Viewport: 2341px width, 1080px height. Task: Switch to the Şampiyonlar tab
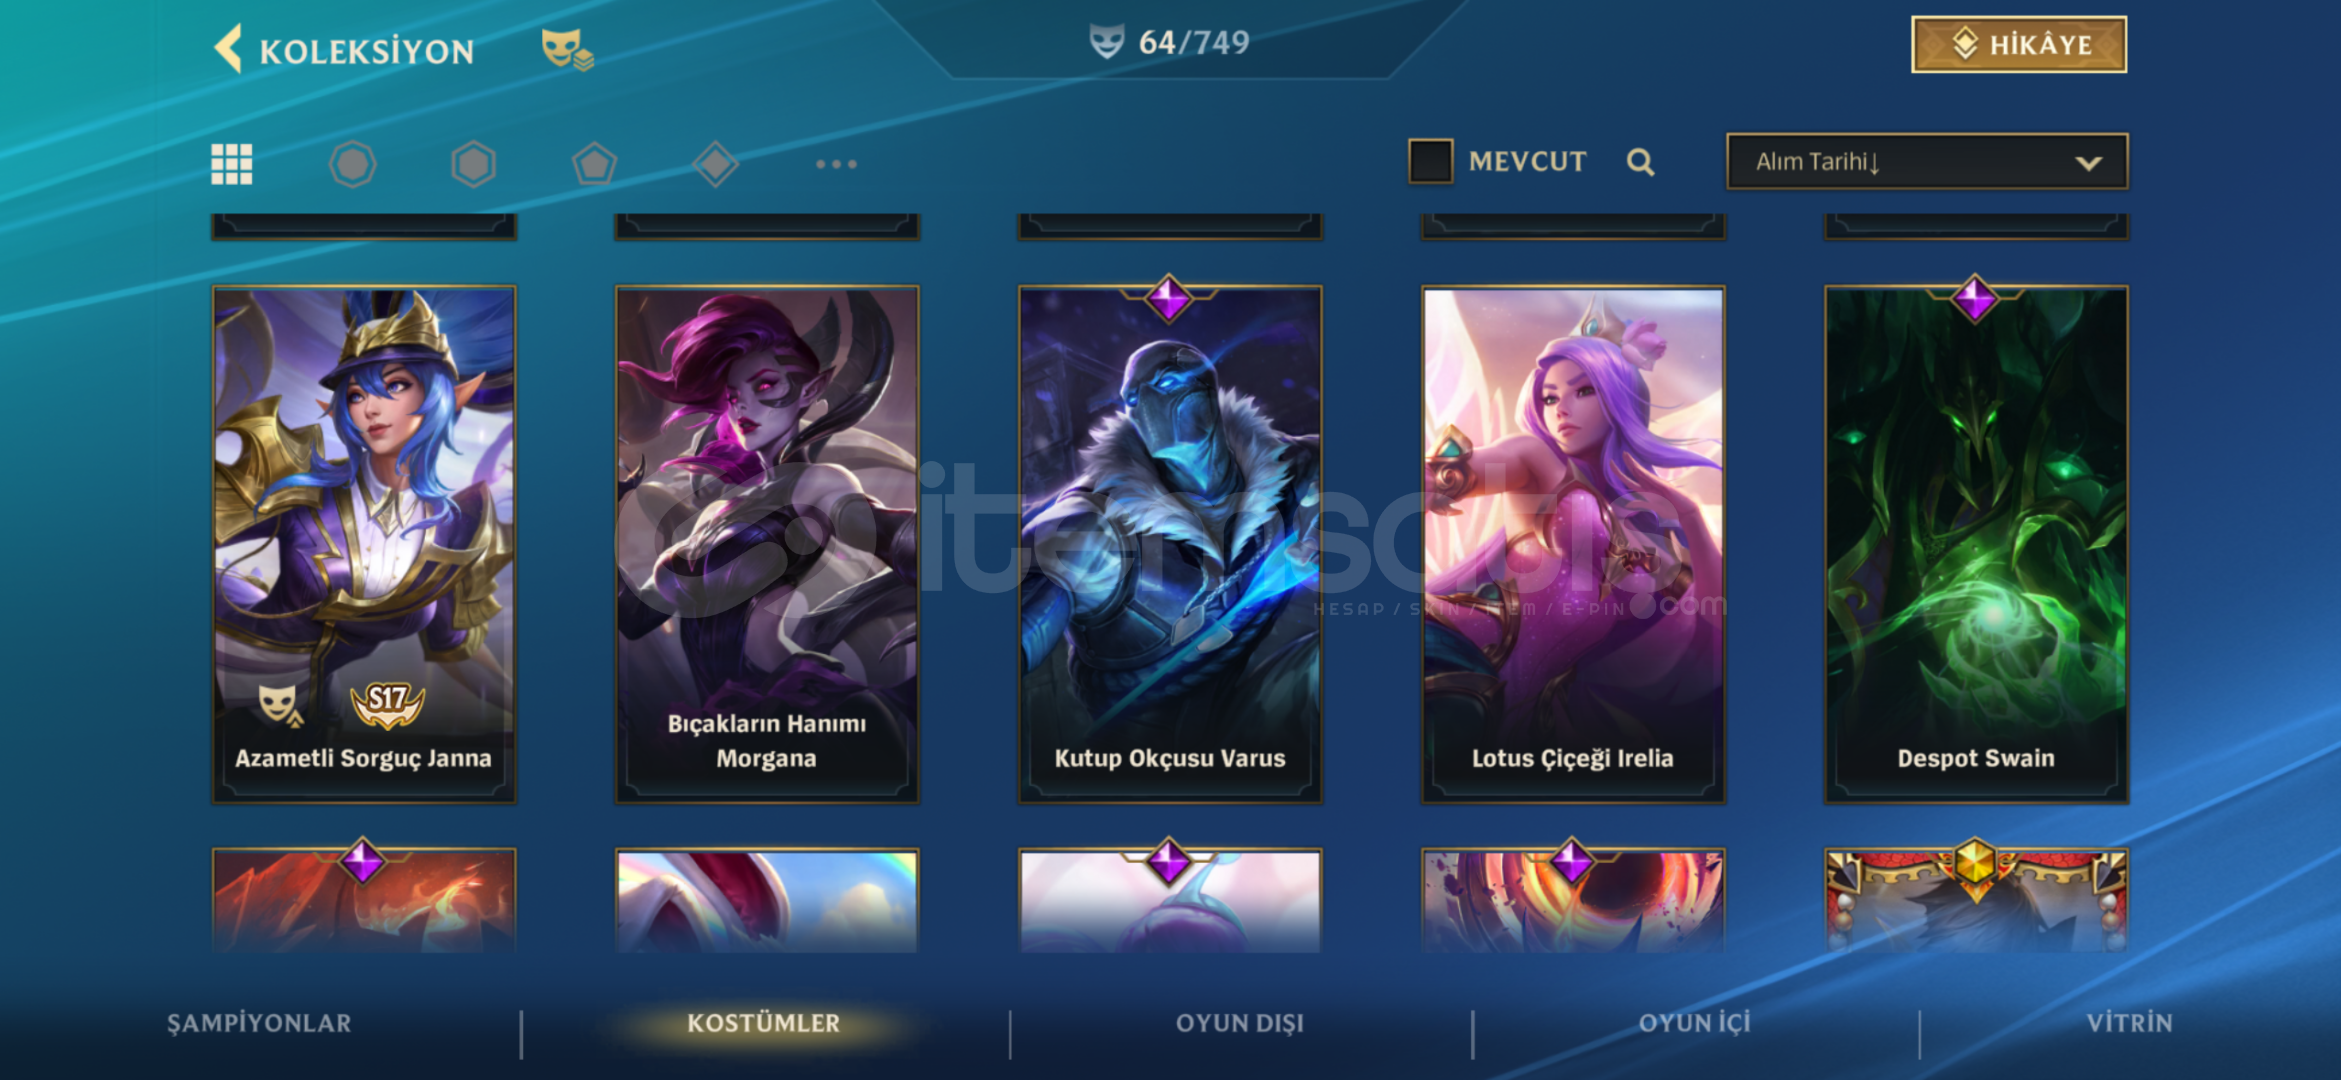(259, 1023)
